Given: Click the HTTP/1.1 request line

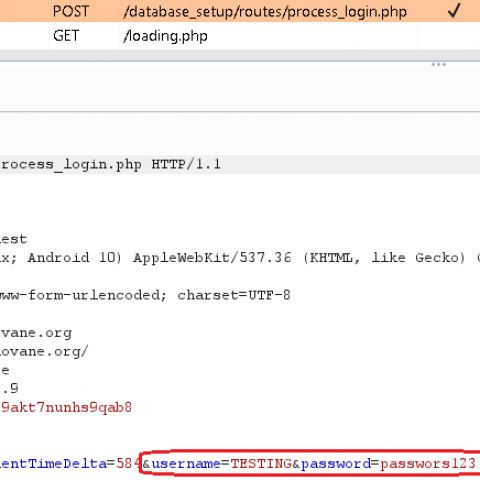Looking at the screenshot, I should (x=240, y=164).
